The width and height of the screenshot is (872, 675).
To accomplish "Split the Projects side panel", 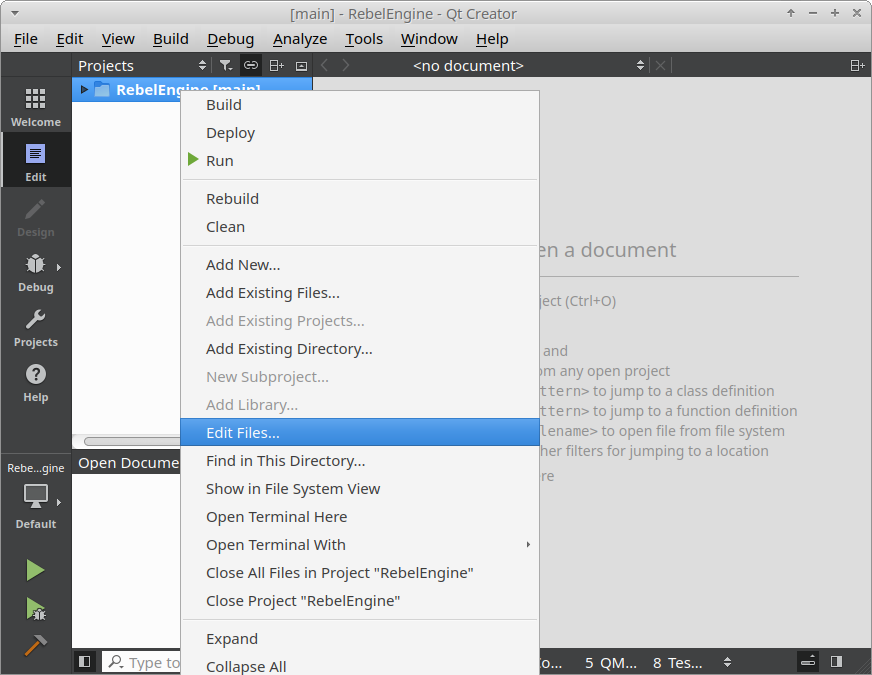I will [276, 66].
